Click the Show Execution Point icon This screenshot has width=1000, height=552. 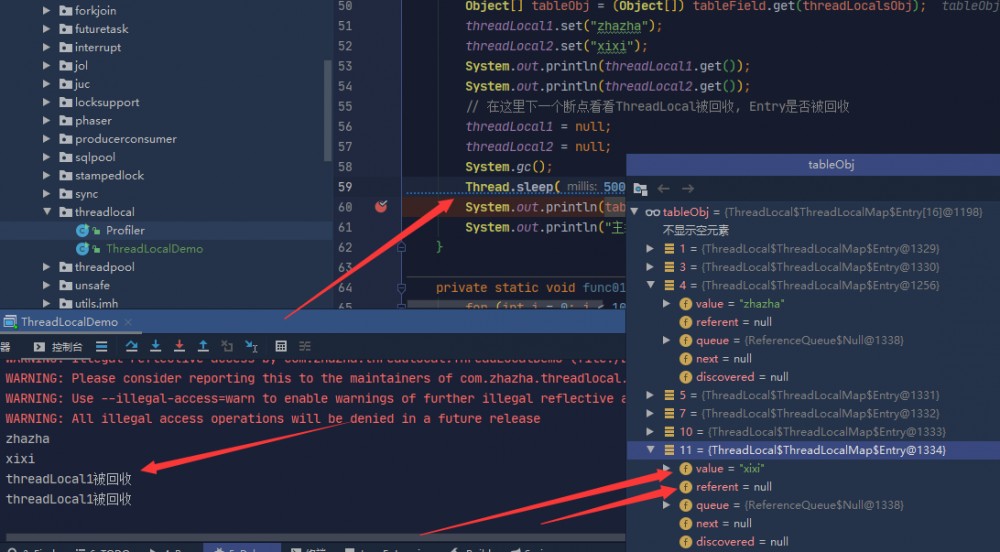pos(101,346)
